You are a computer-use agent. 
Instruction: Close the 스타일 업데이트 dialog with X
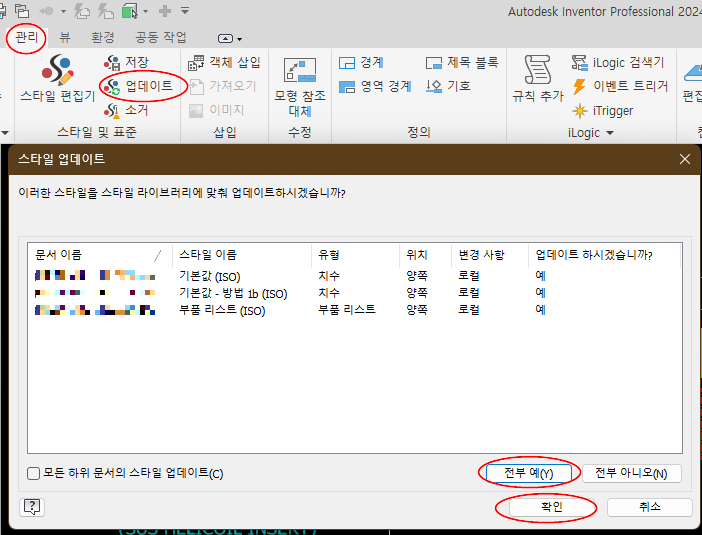(x=685, y=159)
